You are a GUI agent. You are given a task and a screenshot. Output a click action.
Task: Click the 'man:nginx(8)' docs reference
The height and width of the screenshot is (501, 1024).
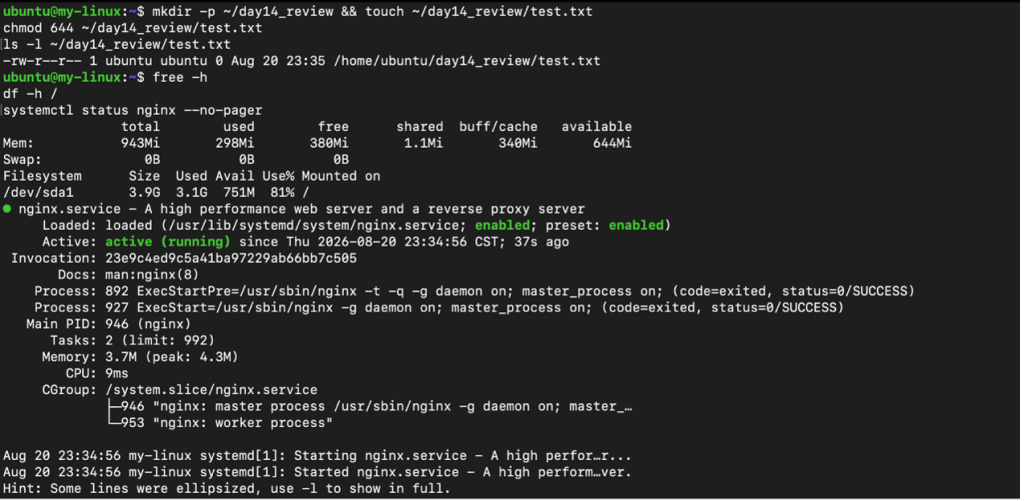click(152, 274)
